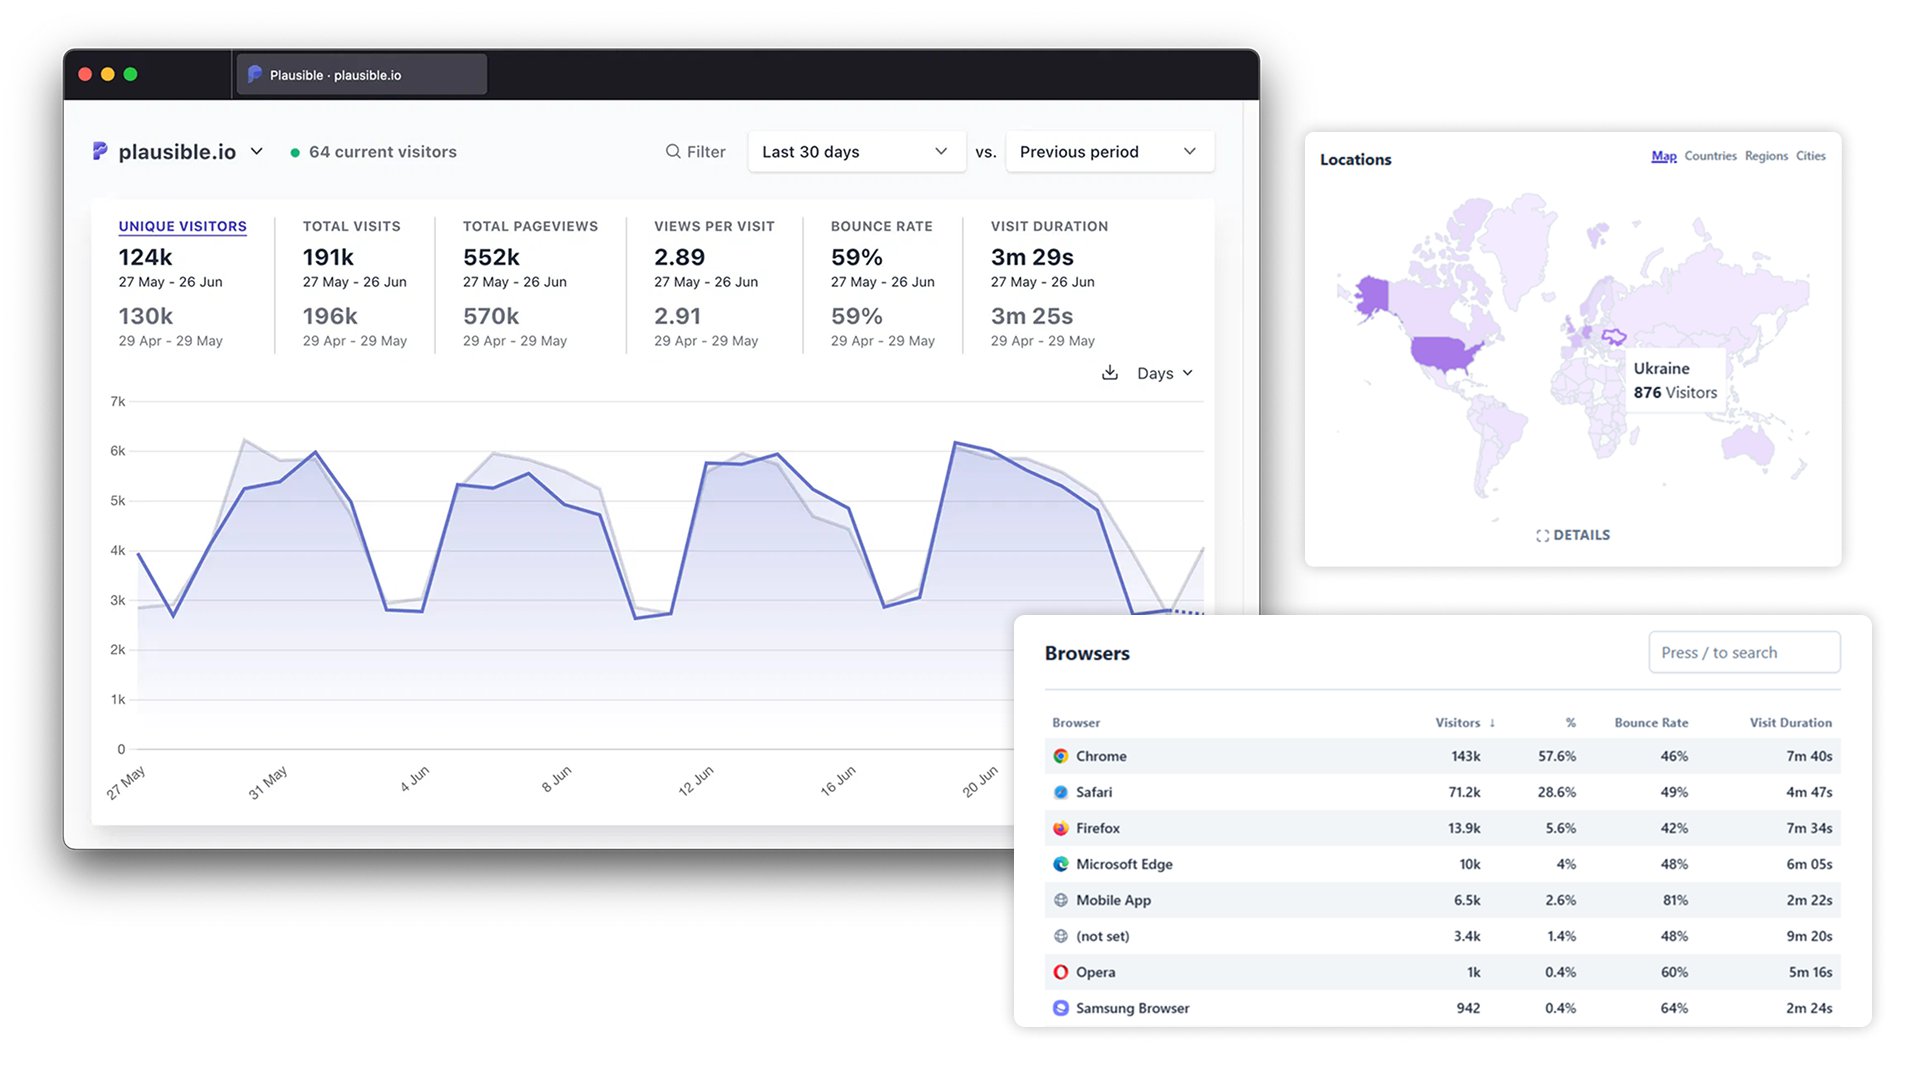Click the Safari browser icon
The height and width of the screenshot is (1080, 1920).
pyautogui.click(x=1061, y=792)
